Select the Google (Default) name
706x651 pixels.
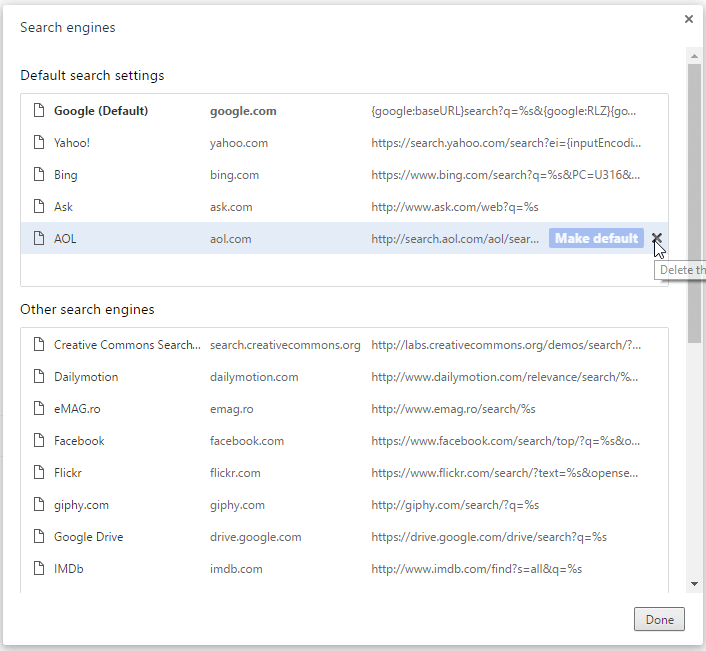[101, 111]
